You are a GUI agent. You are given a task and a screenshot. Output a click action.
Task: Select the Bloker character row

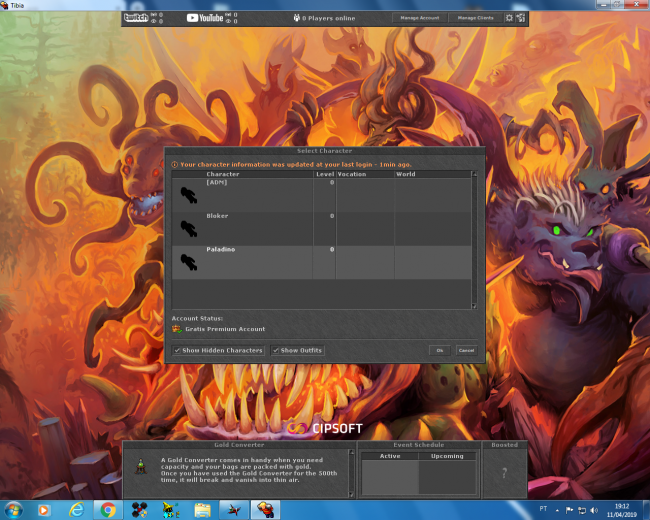tap(322, 229)
